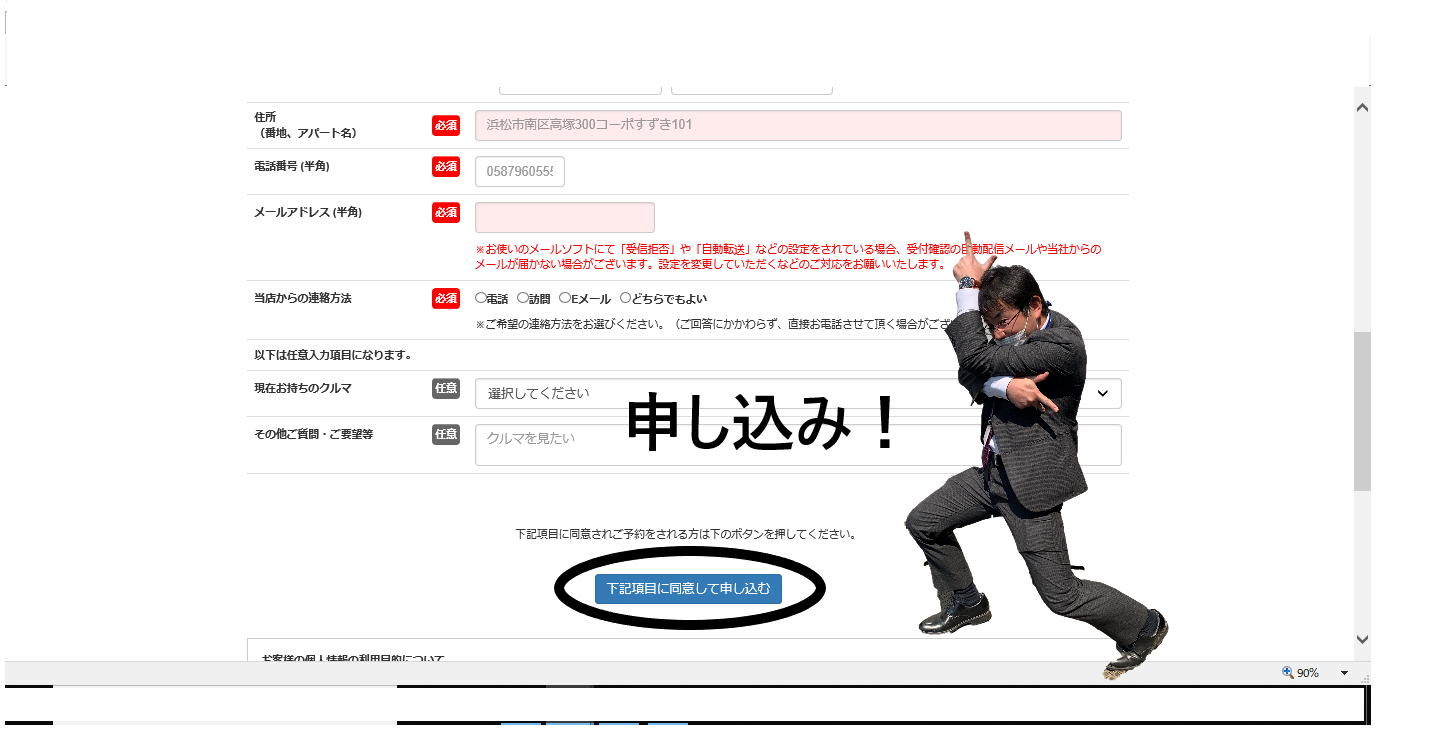
Task: Click the 任意 badge beside 現在お持ちのクルマ
Action: coord(446,388)
